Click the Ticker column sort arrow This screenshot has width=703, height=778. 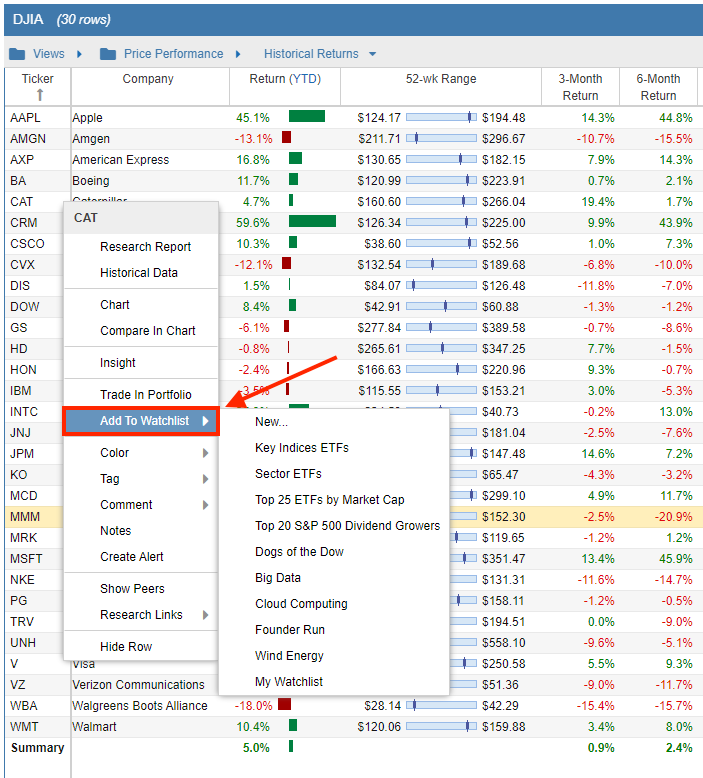pos(40,95)
